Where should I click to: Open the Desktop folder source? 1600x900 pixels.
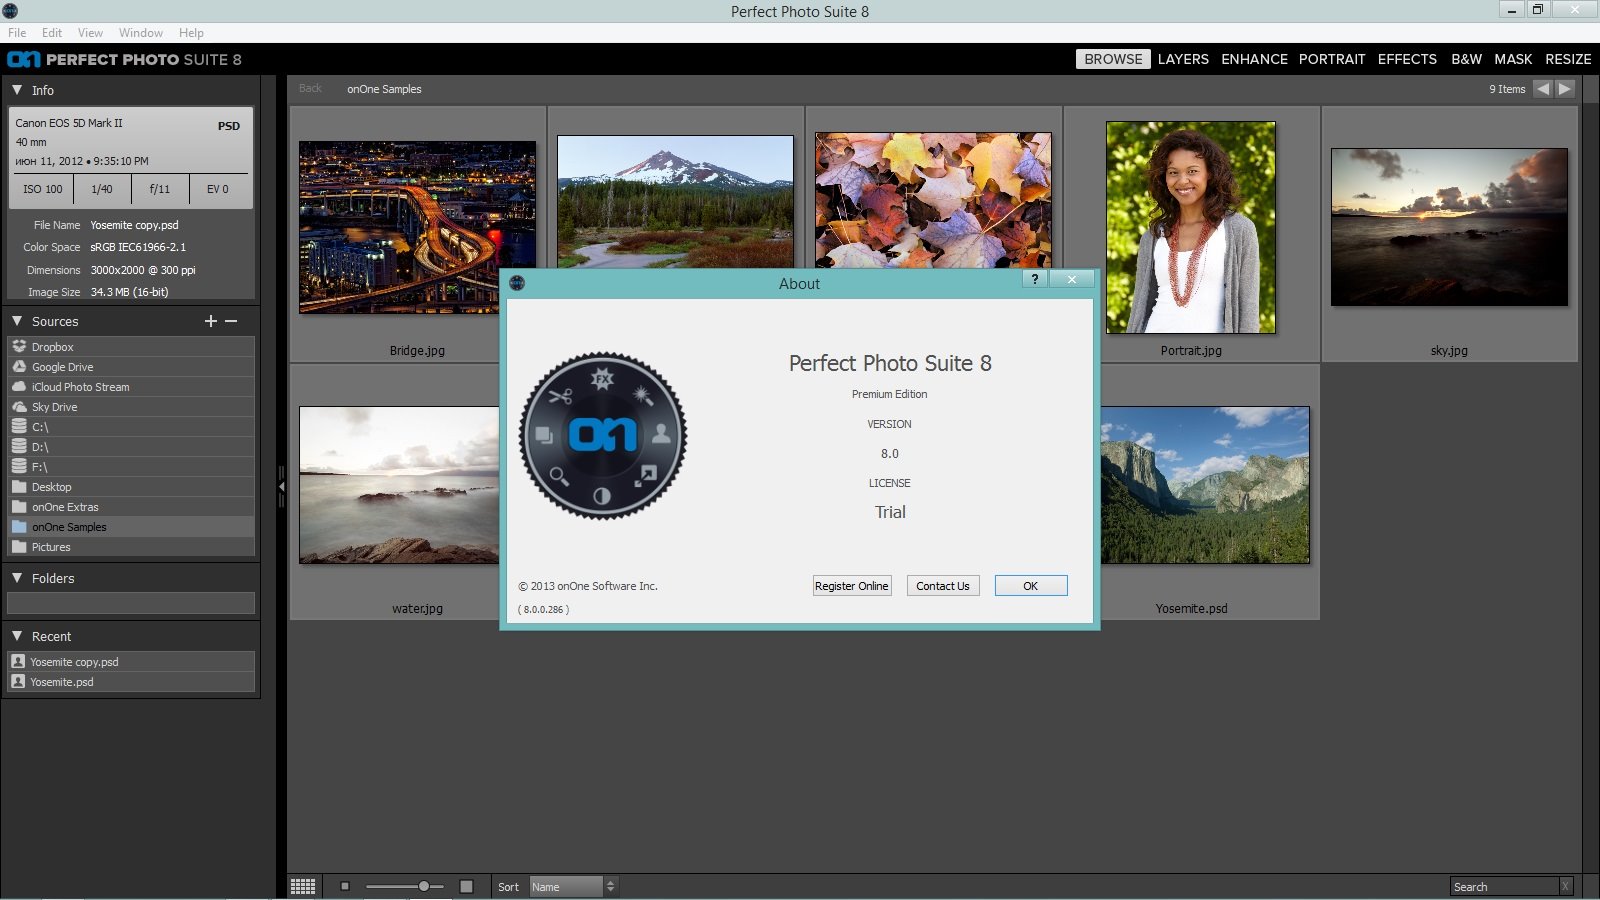coord(131,487)
